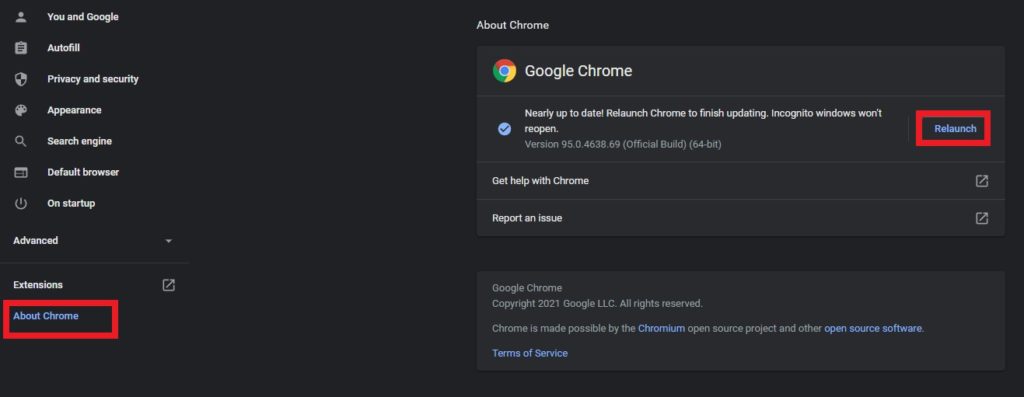Select About Chrome in the sidebar
1024x397 pixels.
46,316
